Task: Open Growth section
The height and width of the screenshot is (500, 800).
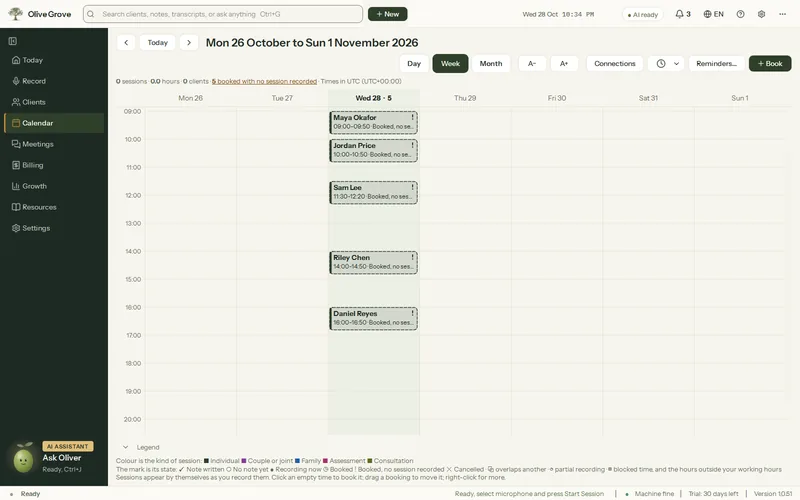Action: [x=54, y=186]
